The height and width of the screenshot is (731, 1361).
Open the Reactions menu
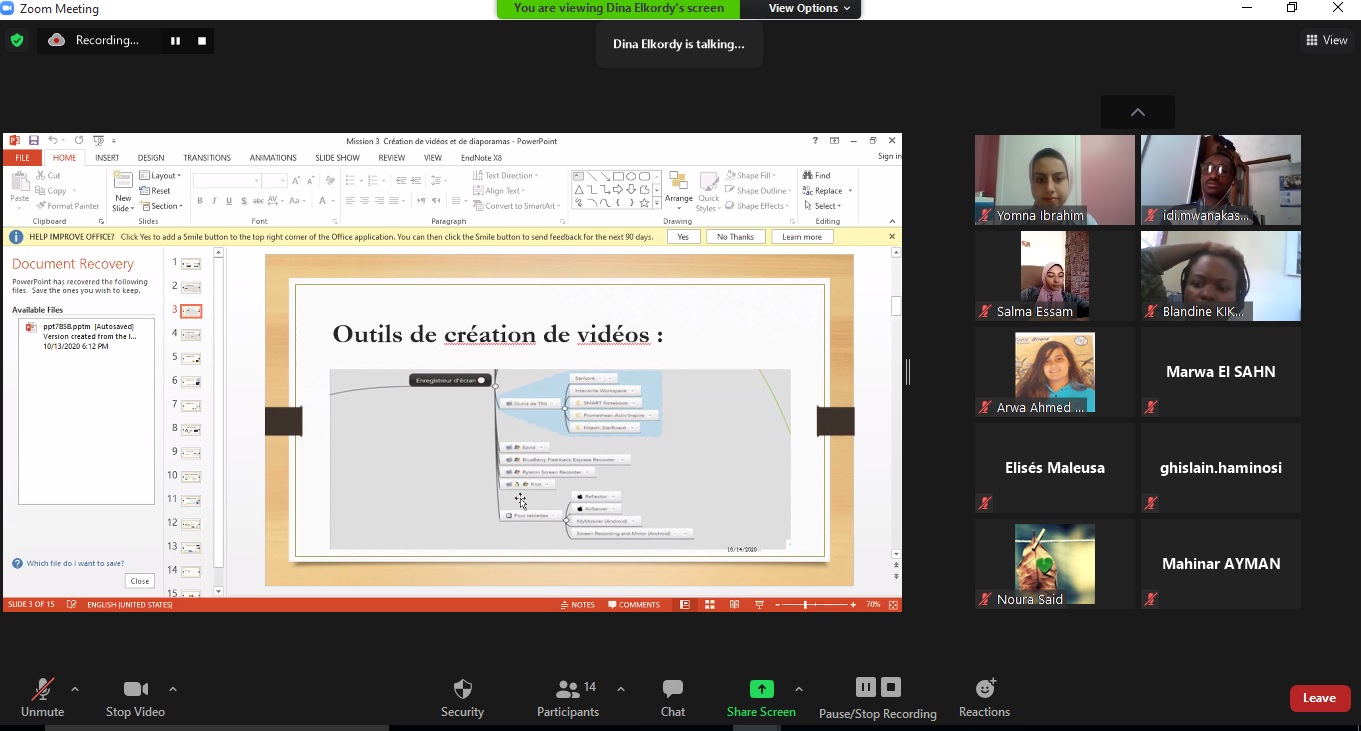tap(984, 689)
